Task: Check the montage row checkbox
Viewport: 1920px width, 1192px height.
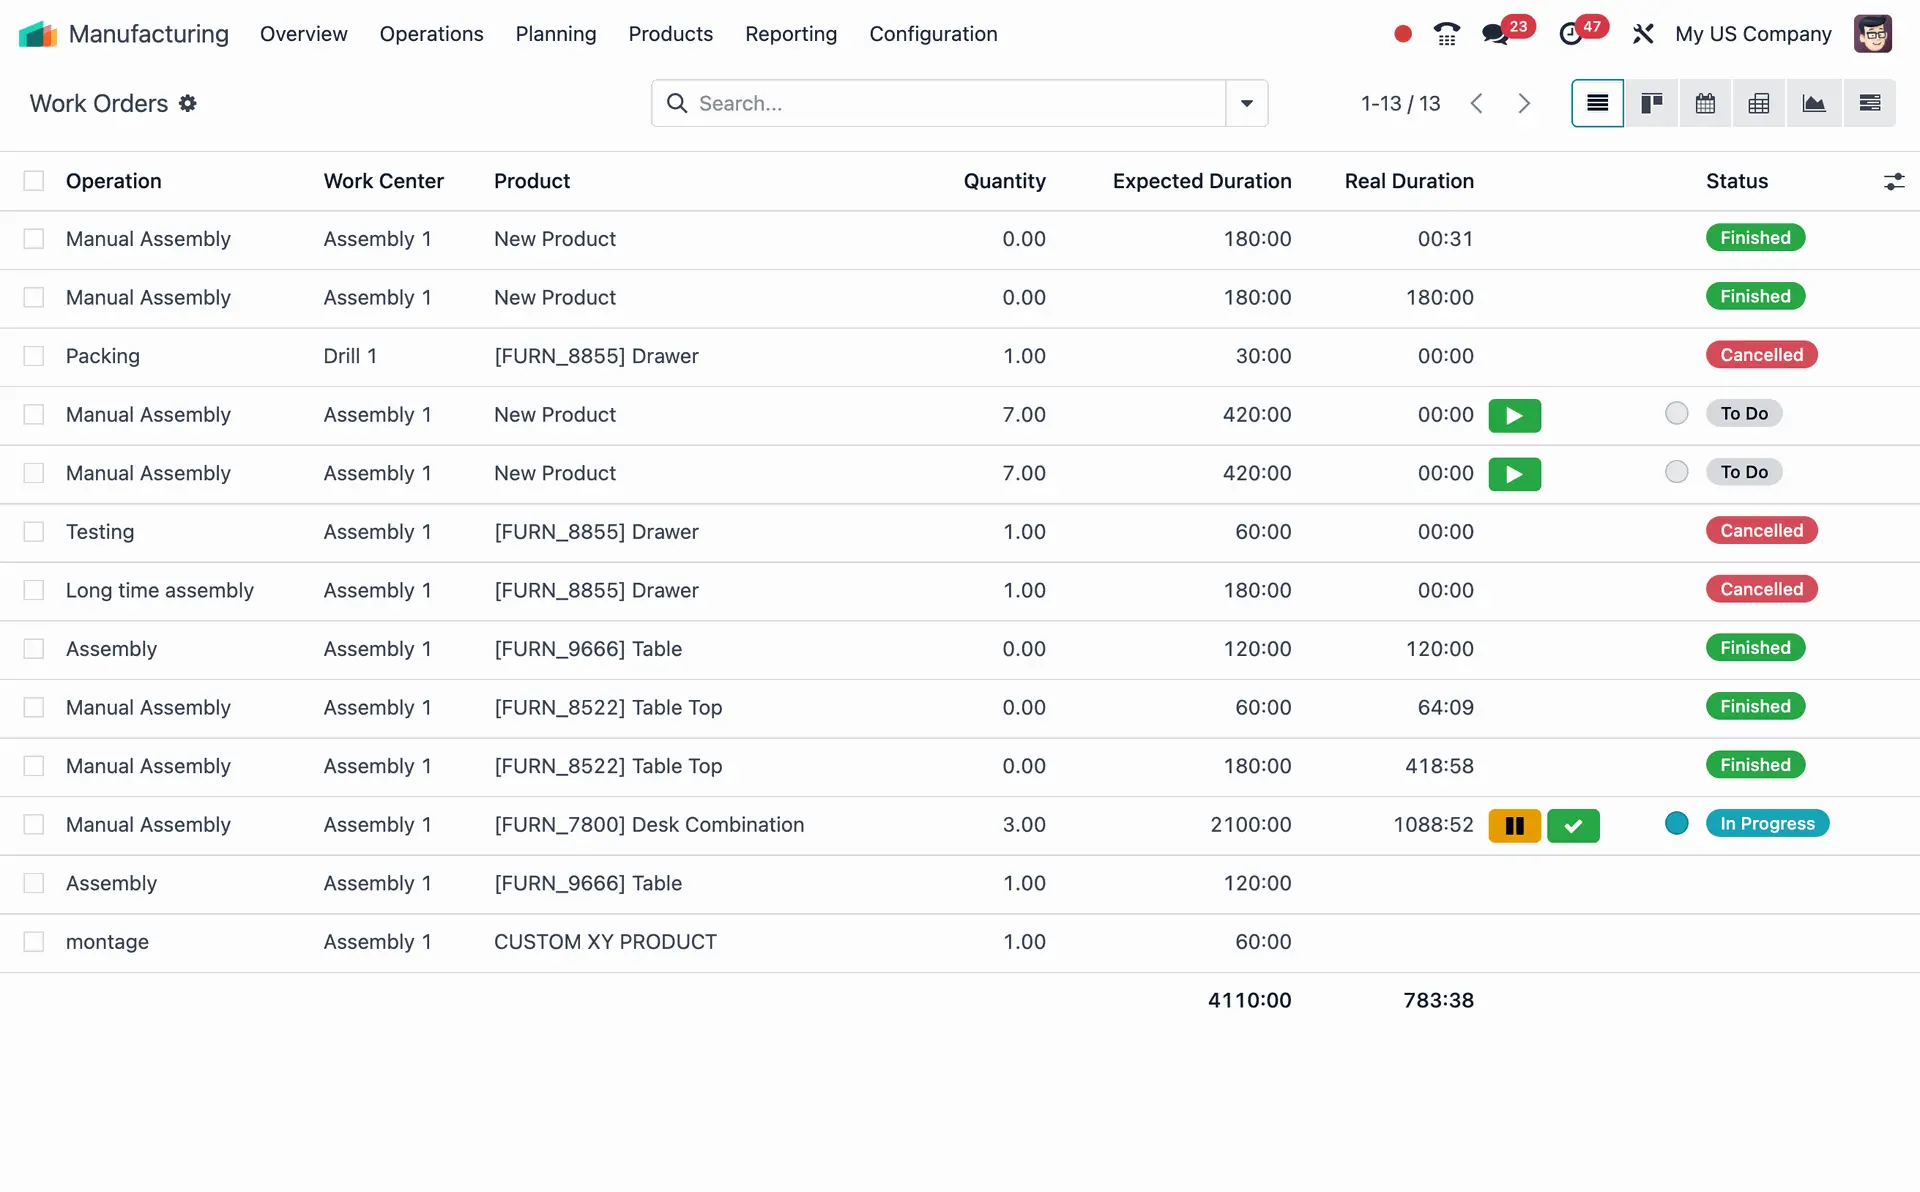Action: (x=34, y=942)
